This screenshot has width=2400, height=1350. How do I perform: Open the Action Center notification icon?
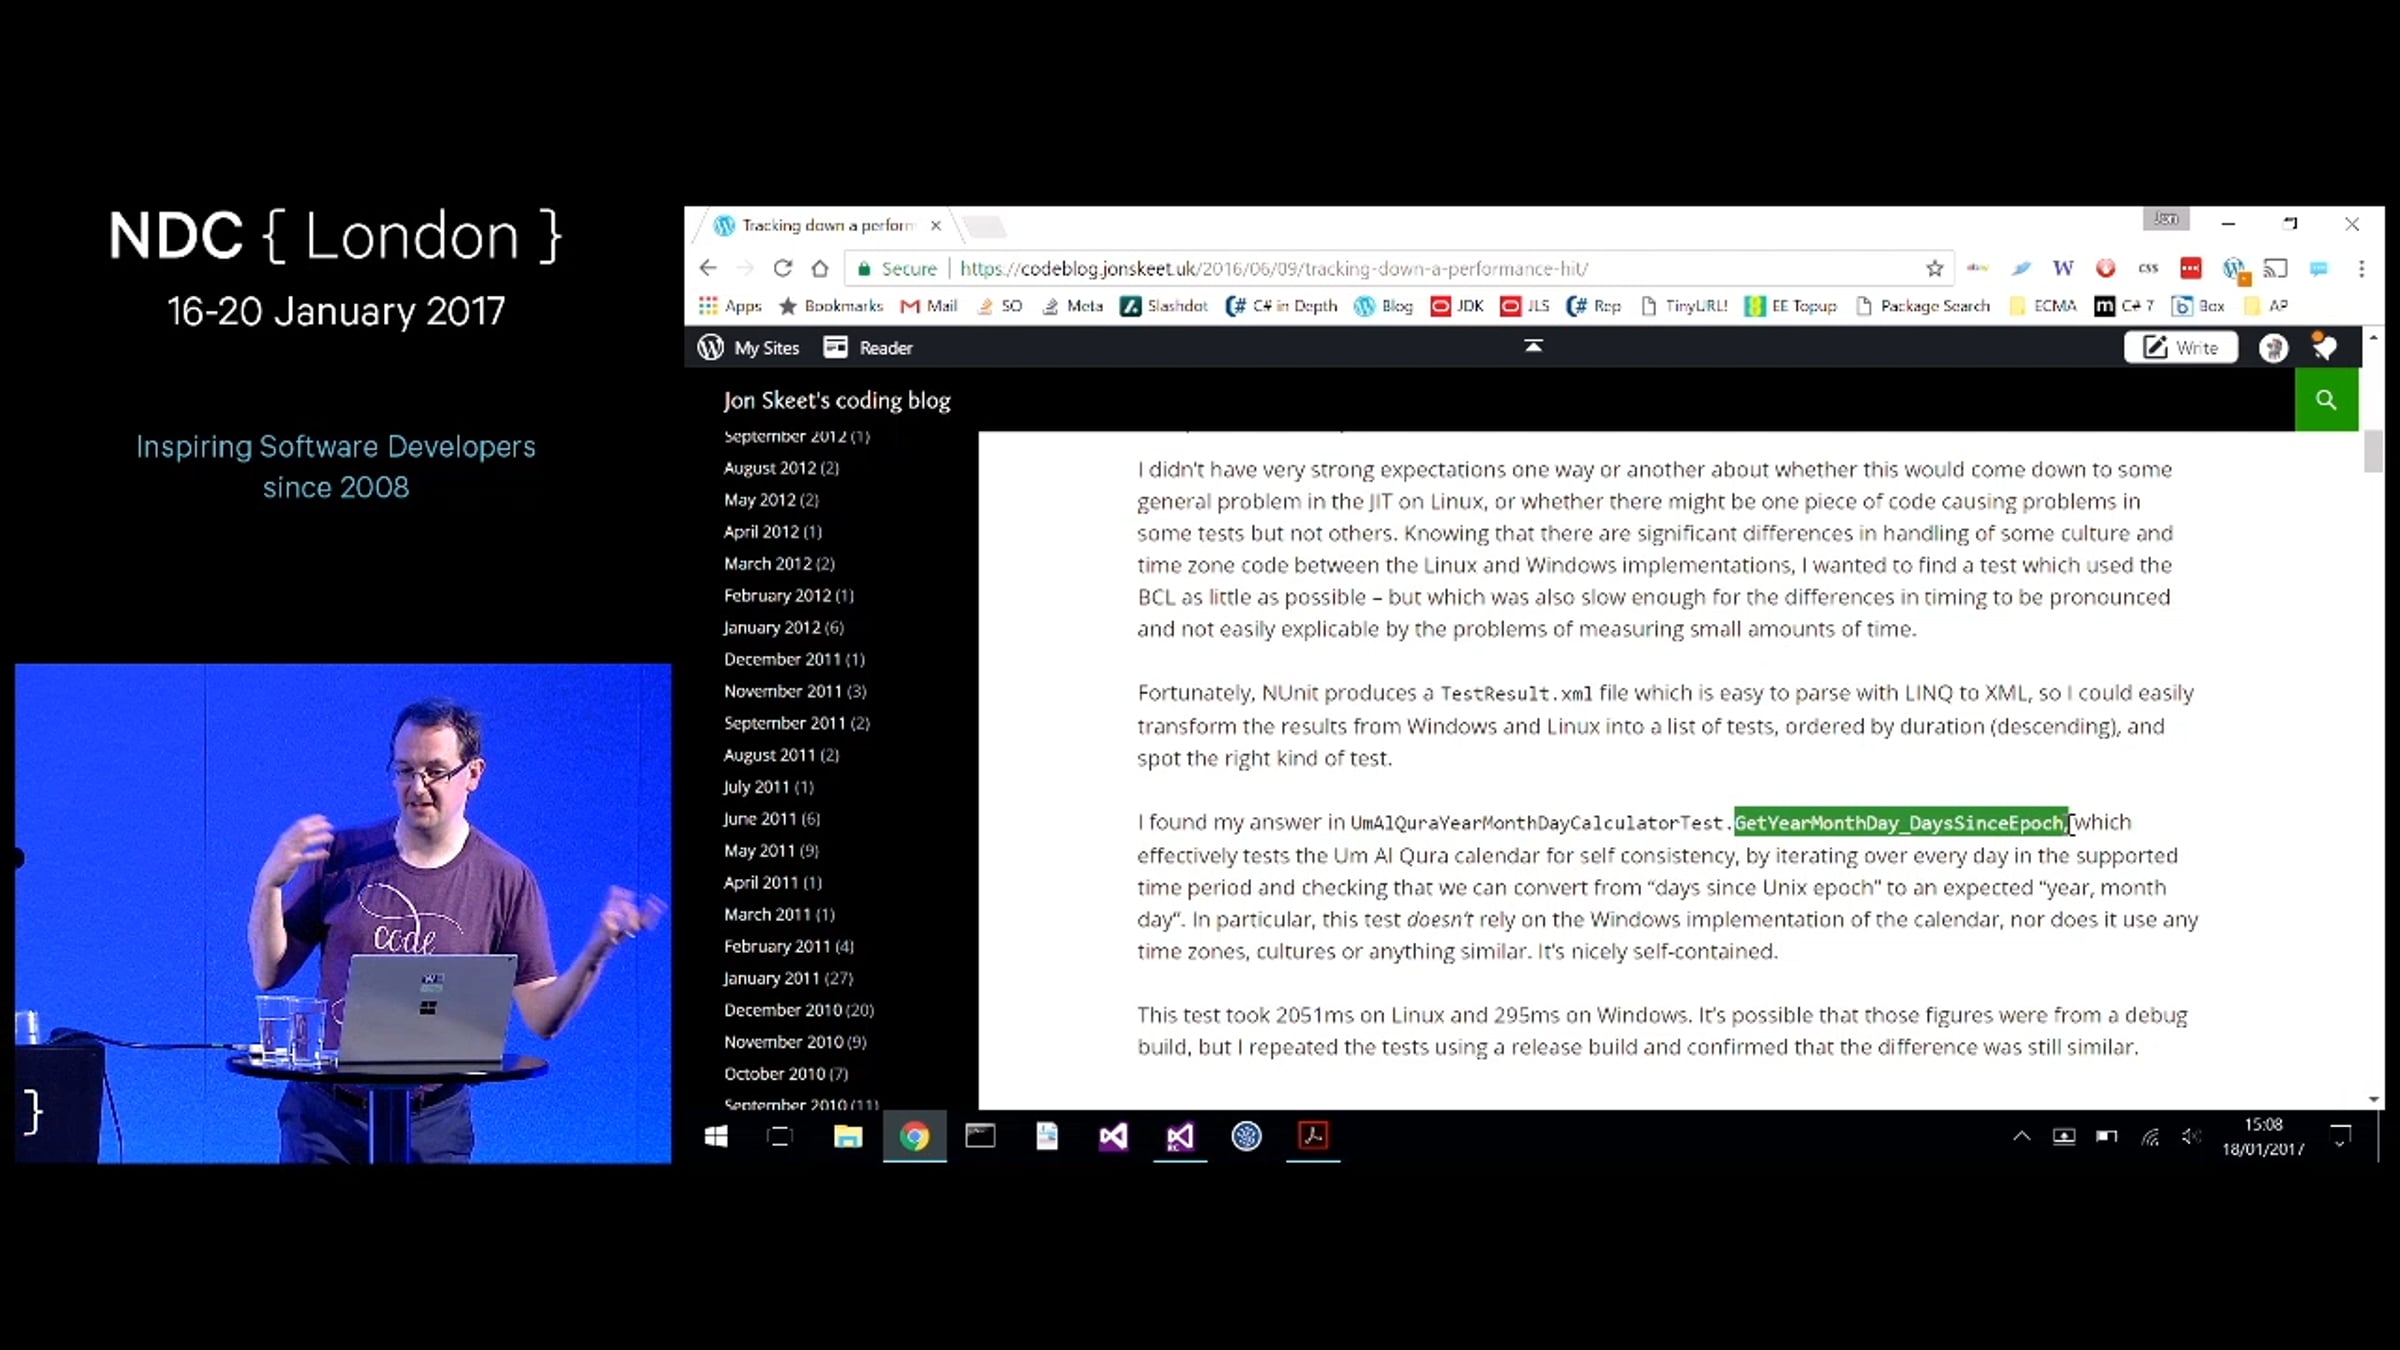click(x=2341, y=1136)
